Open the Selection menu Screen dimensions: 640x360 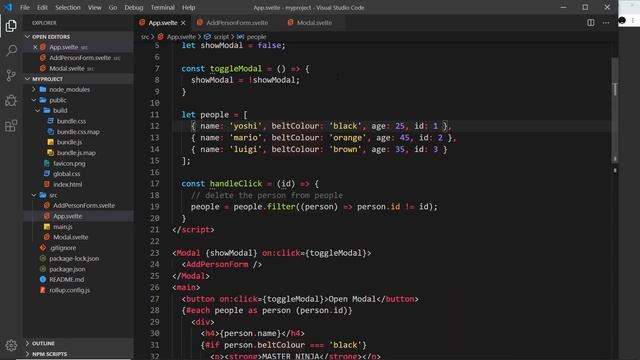68,7
